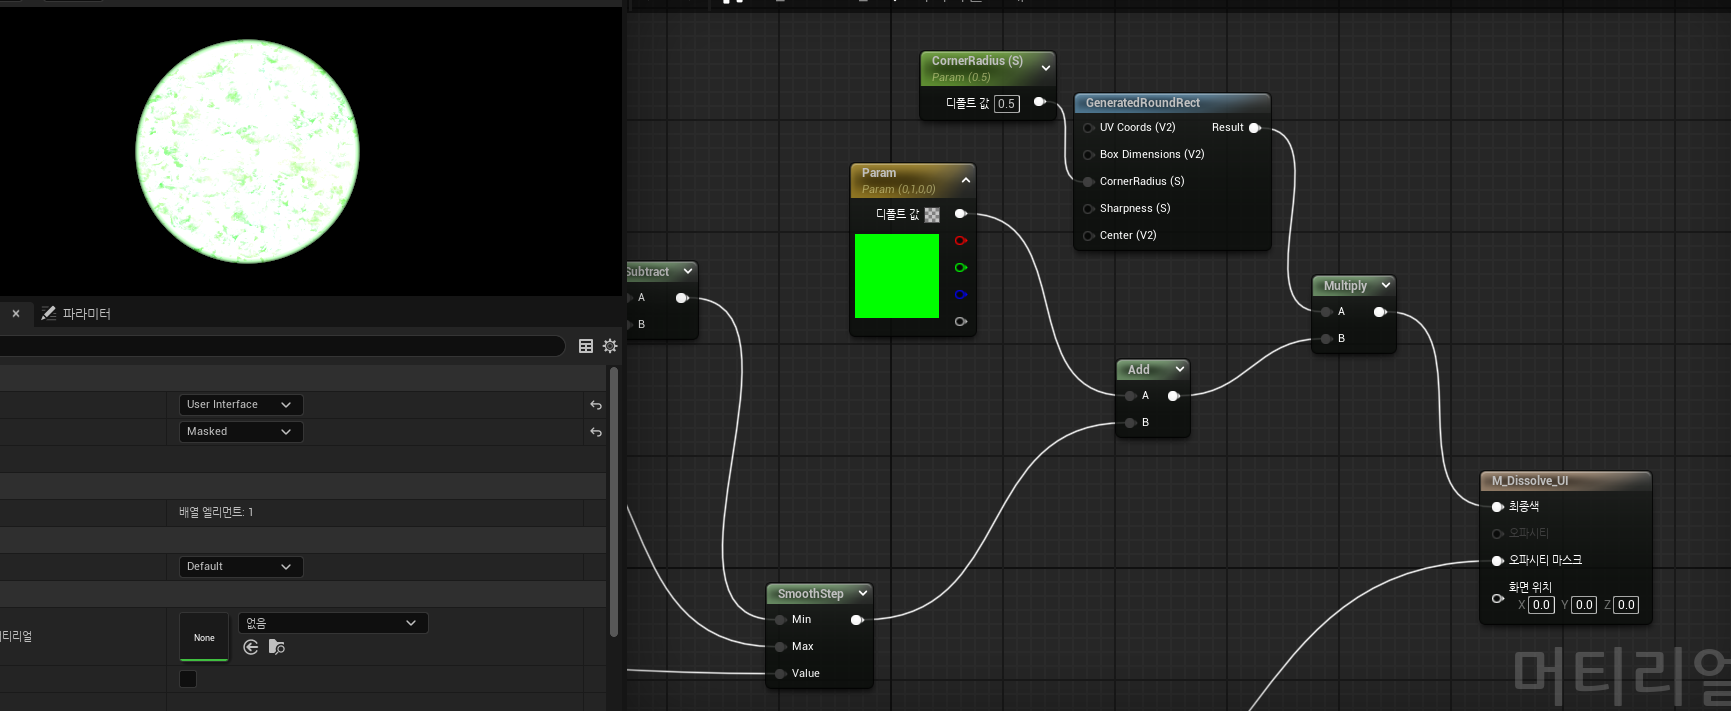Click the SmoothStep node output pin
The width and height of the screenshot is (1731, 711).
[x=857, y=620]
